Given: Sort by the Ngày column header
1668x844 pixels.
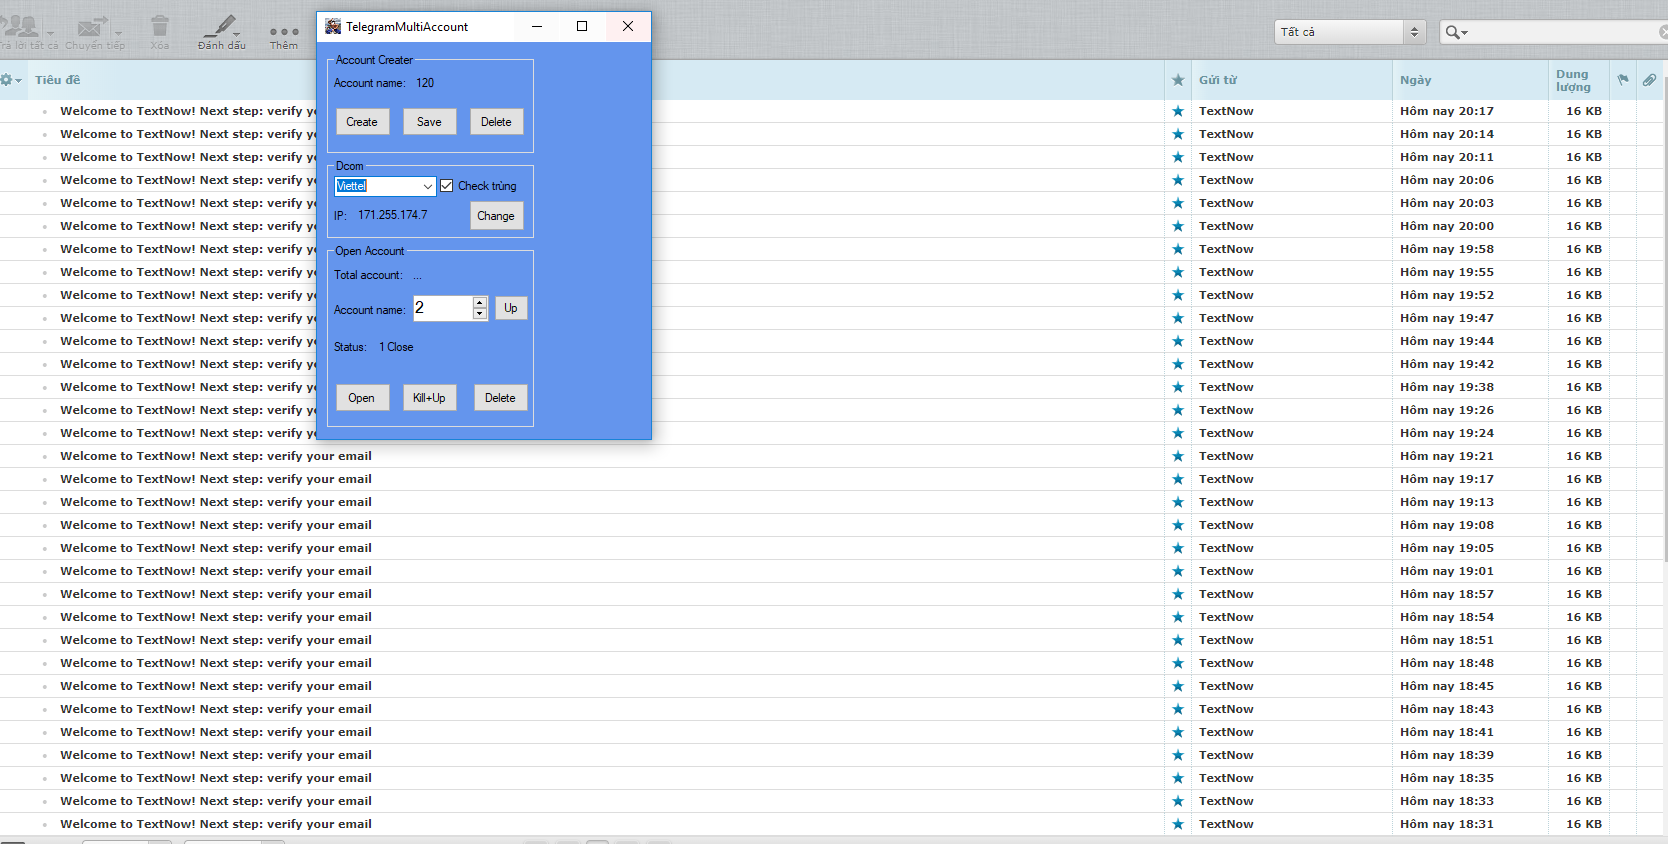Looking at the screenshot, I should click(x=1415, y=80).
